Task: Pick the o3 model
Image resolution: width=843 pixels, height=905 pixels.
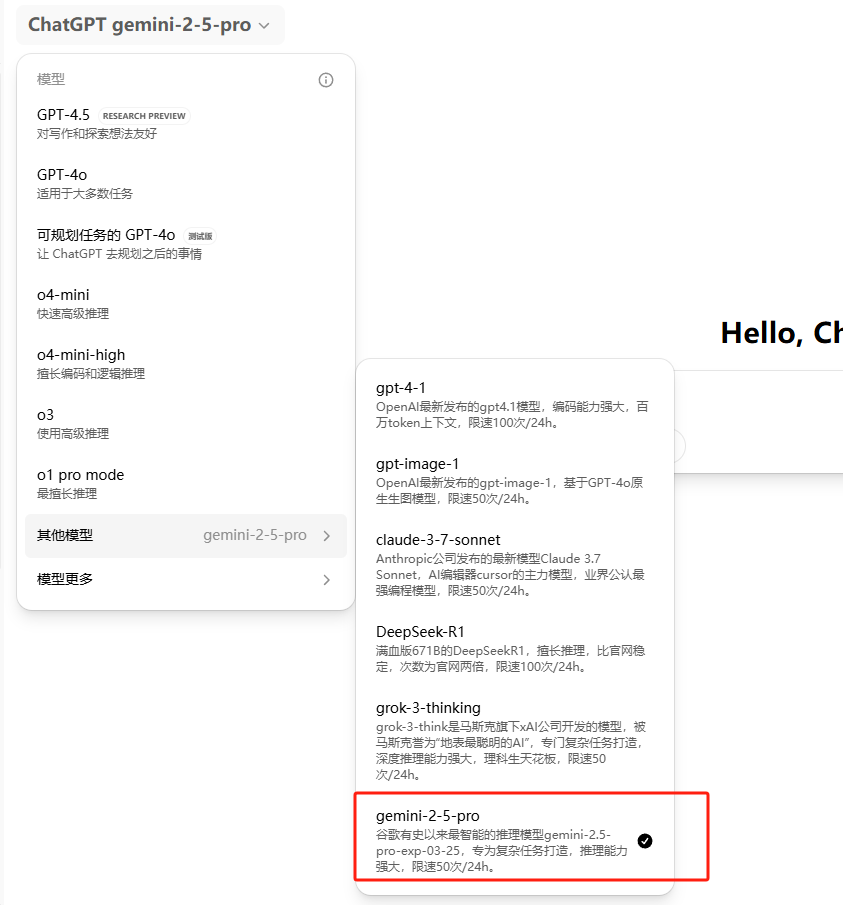Action: (186, 424)
